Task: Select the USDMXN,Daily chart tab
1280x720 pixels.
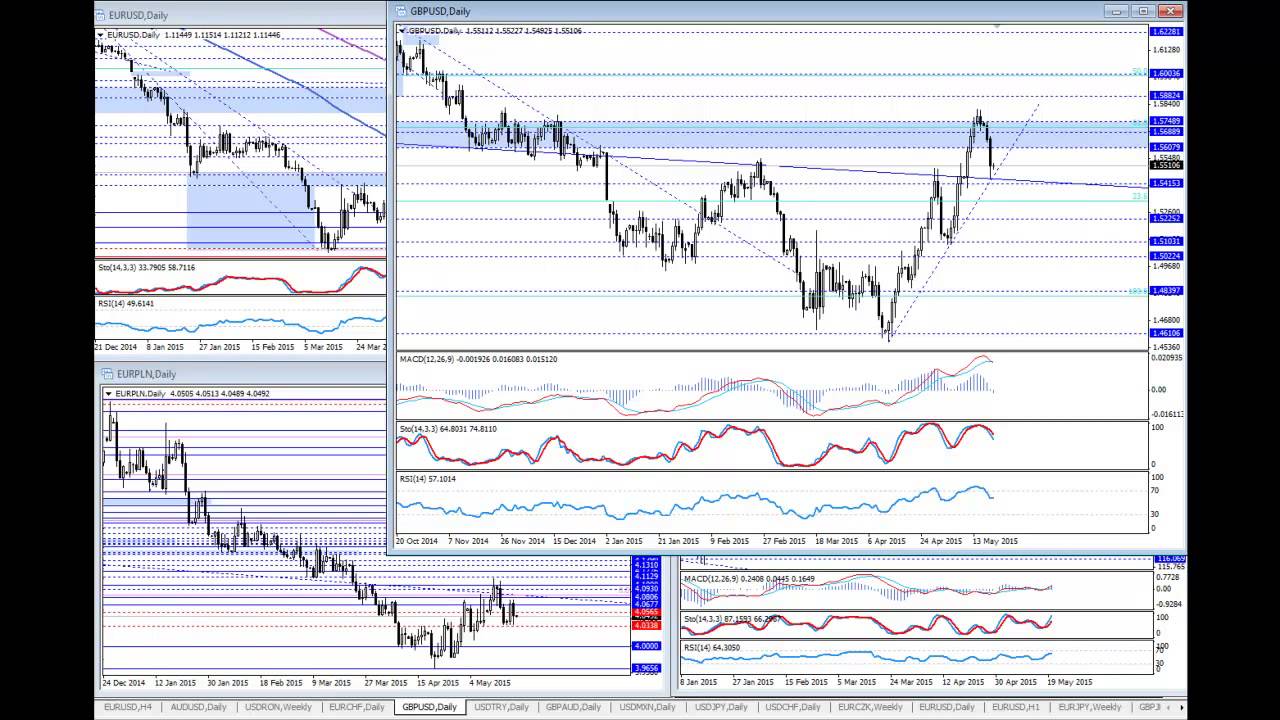Action: (x=648, y=707)
